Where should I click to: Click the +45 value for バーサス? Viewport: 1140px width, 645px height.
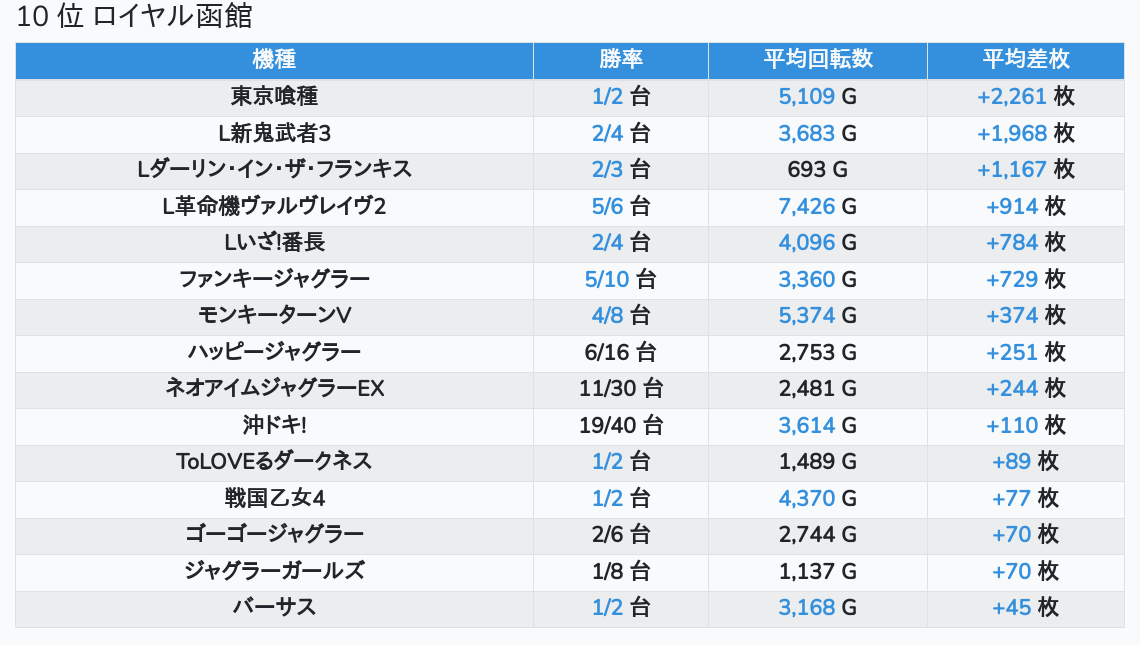[x=1011, y=607]
